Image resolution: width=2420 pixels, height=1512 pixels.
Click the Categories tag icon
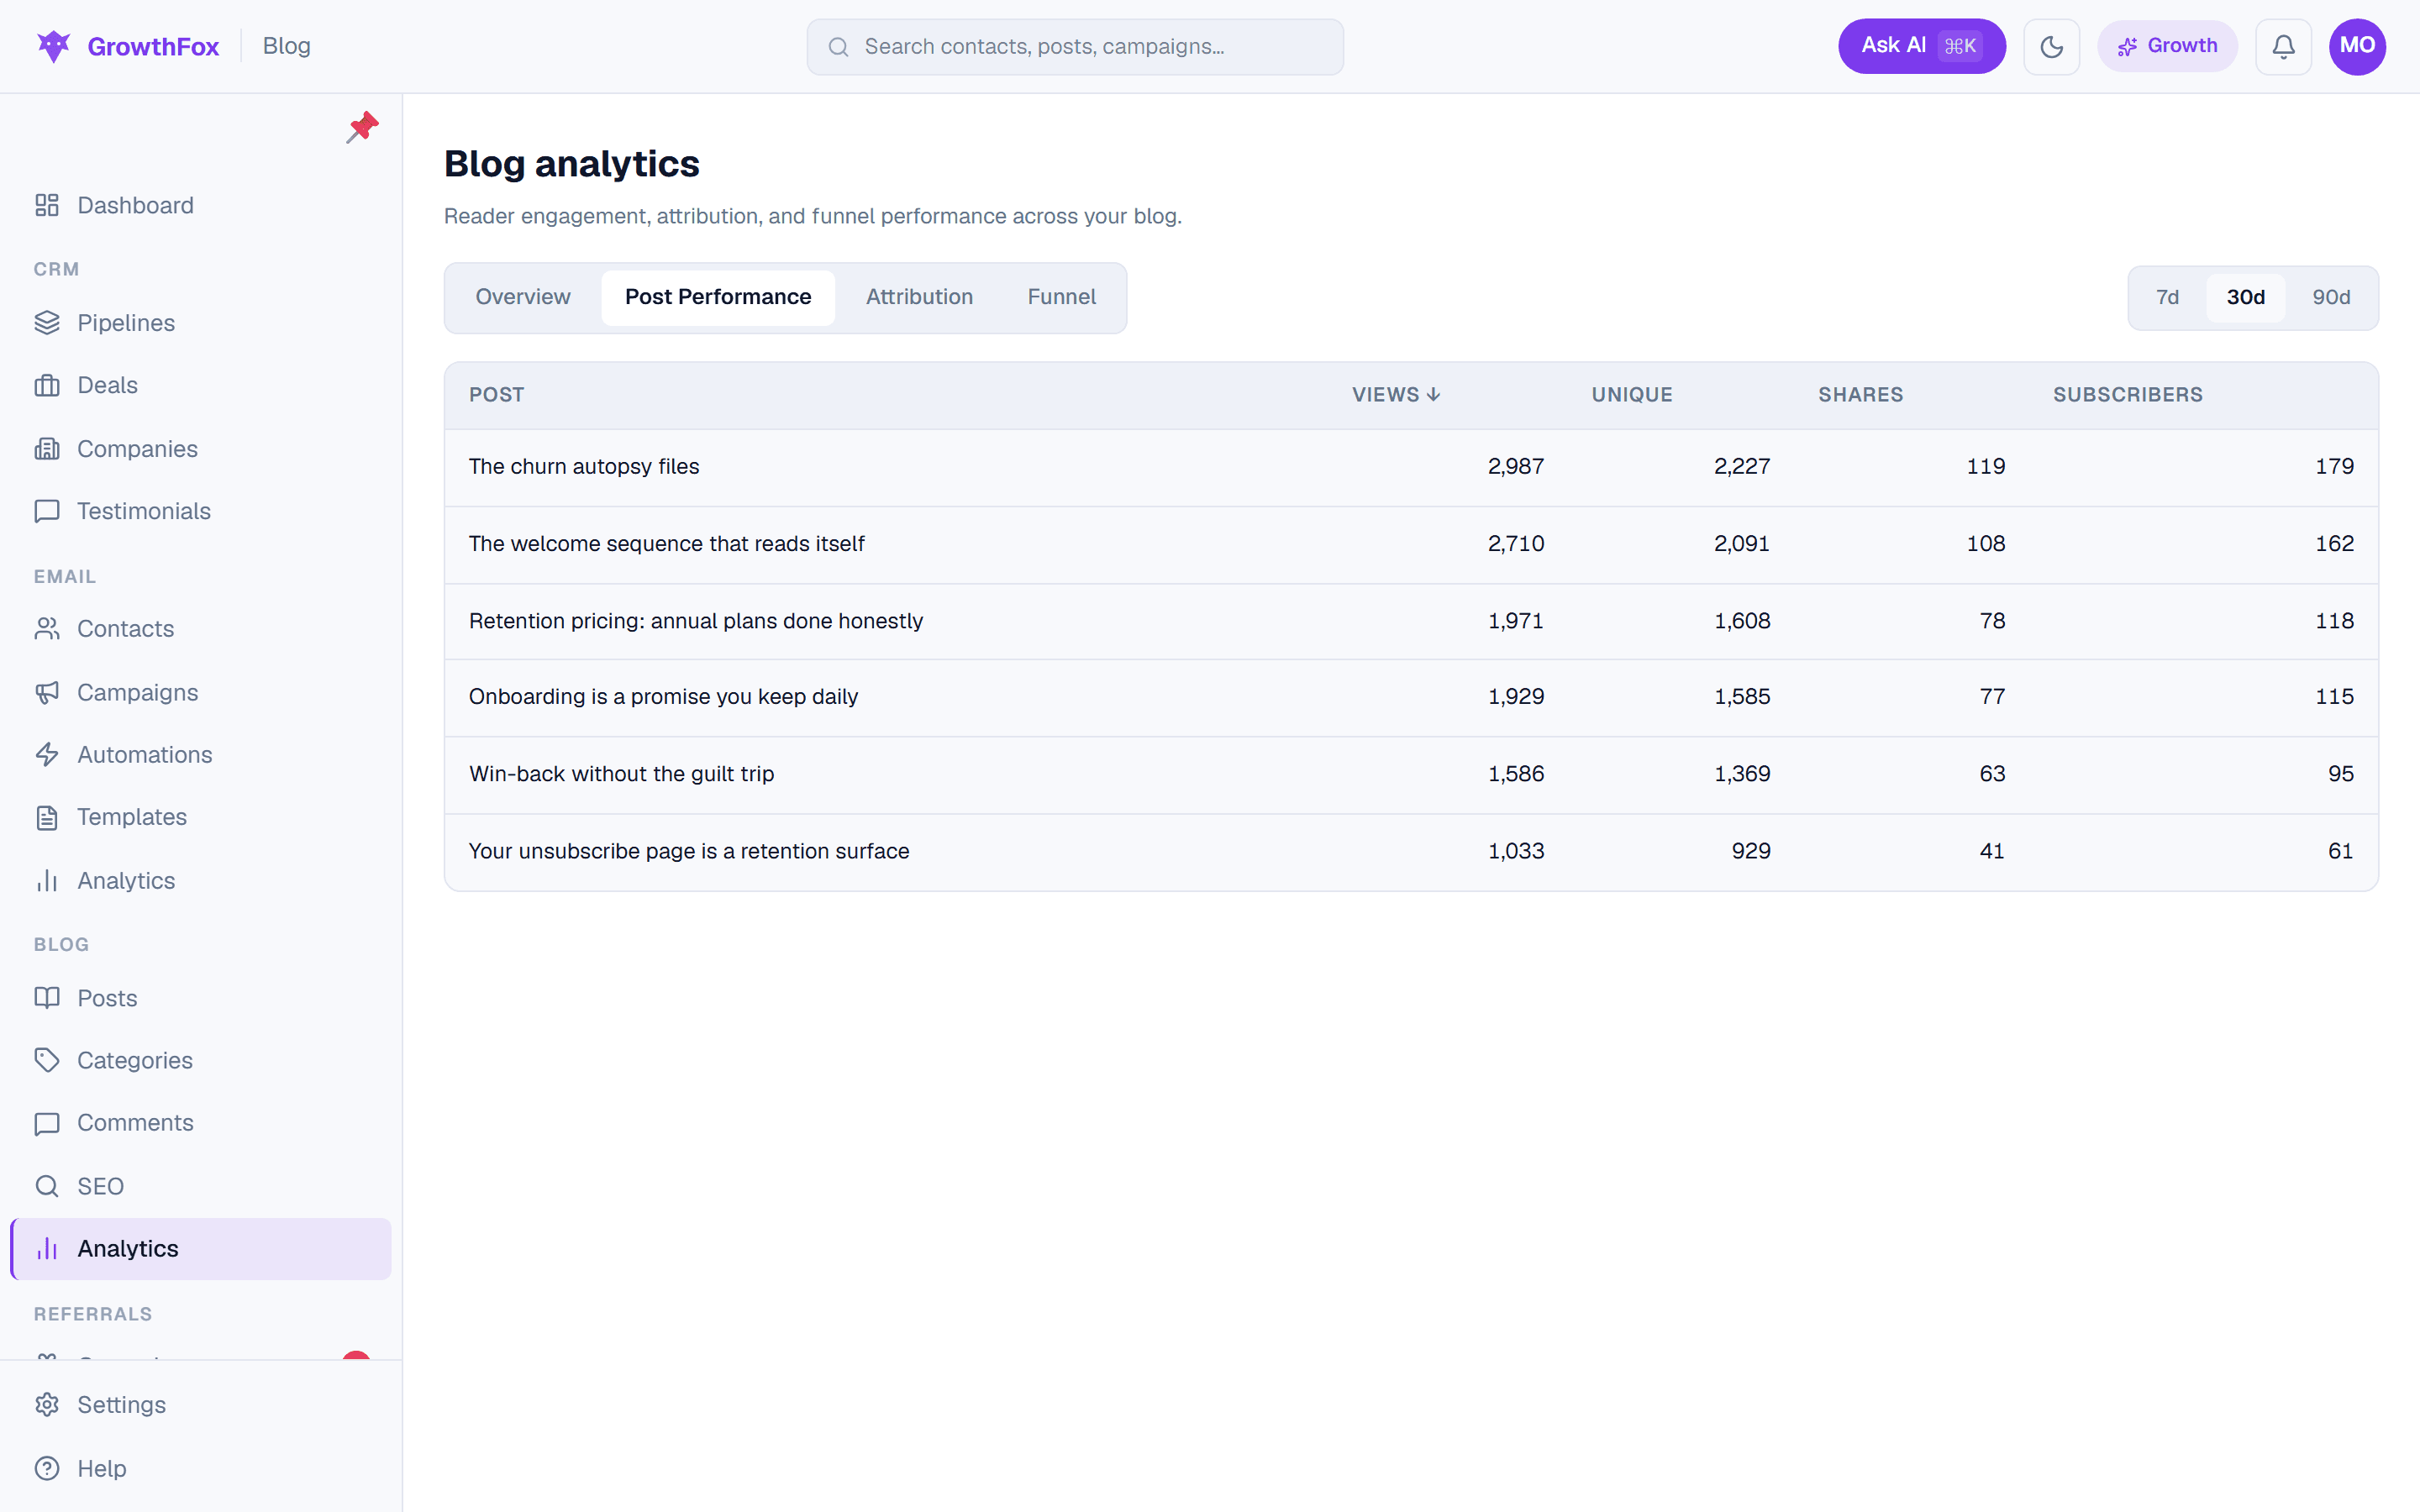coord(47,1060)
